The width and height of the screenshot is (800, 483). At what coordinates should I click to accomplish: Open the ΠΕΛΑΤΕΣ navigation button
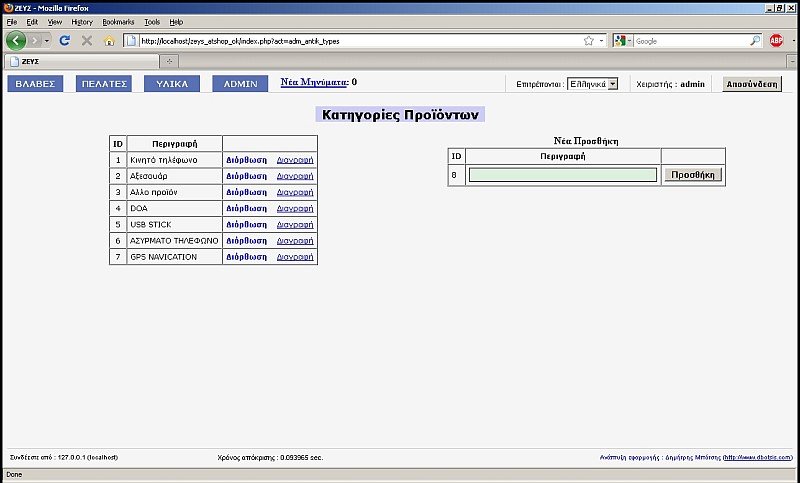104,84
